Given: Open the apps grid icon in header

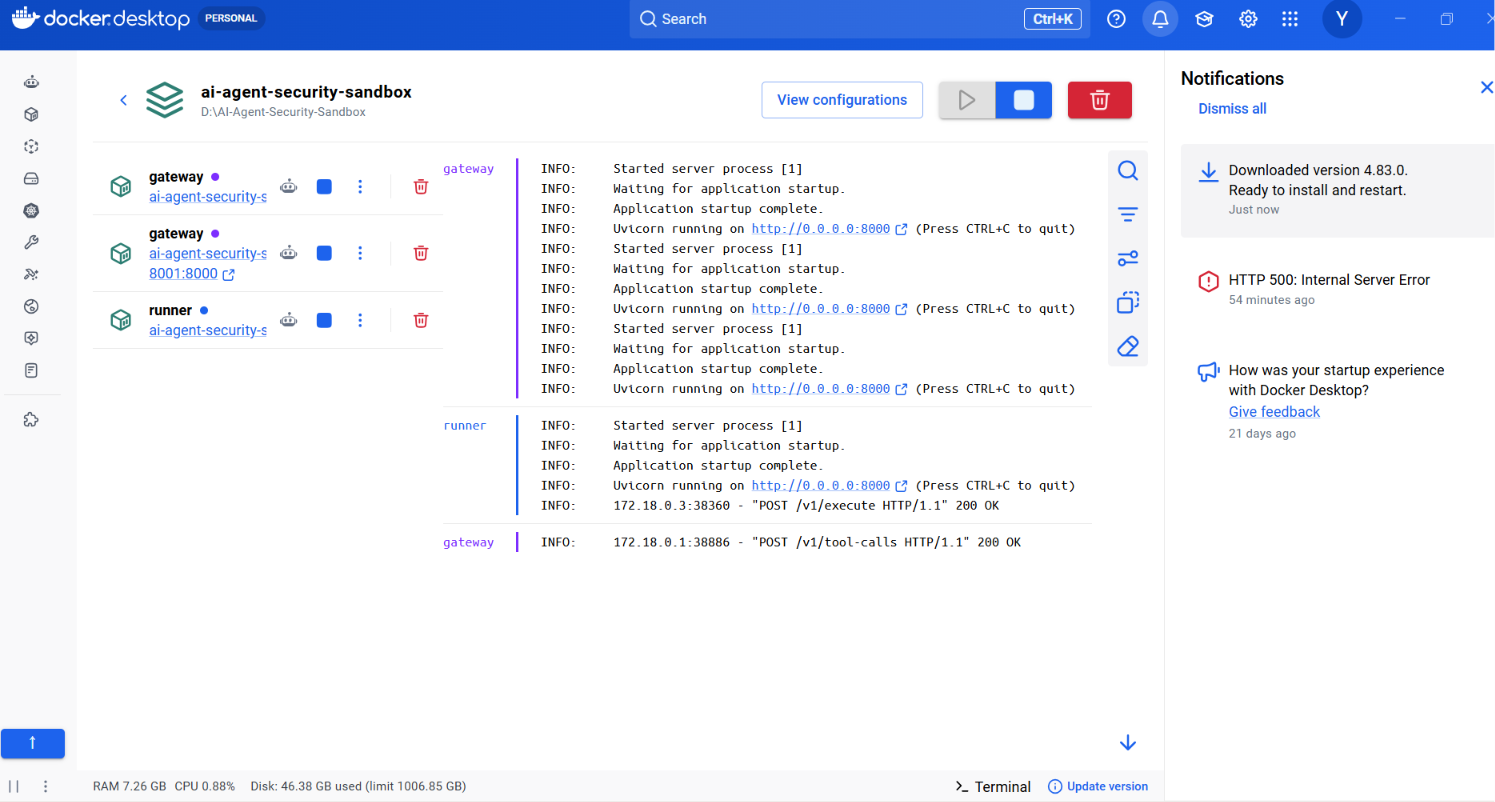Looking at the screenshot, I should pyautogui.click(x=1290, y=19).
